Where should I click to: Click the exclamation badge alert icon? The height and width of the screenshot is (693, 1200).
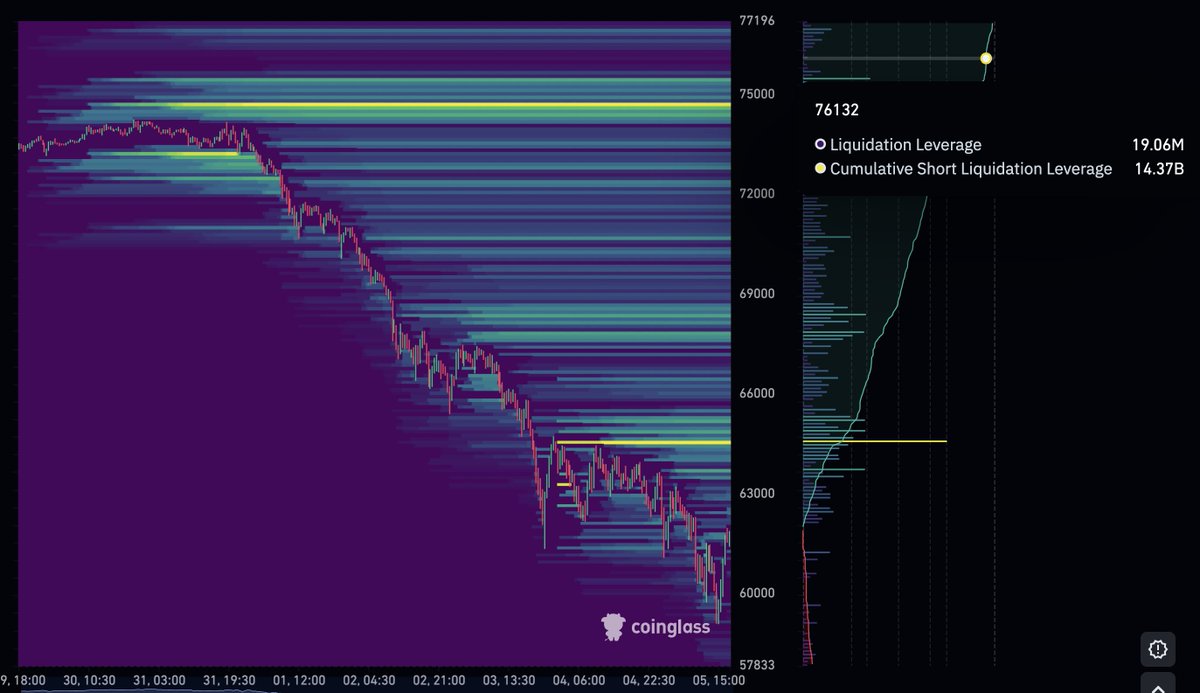1158,649
